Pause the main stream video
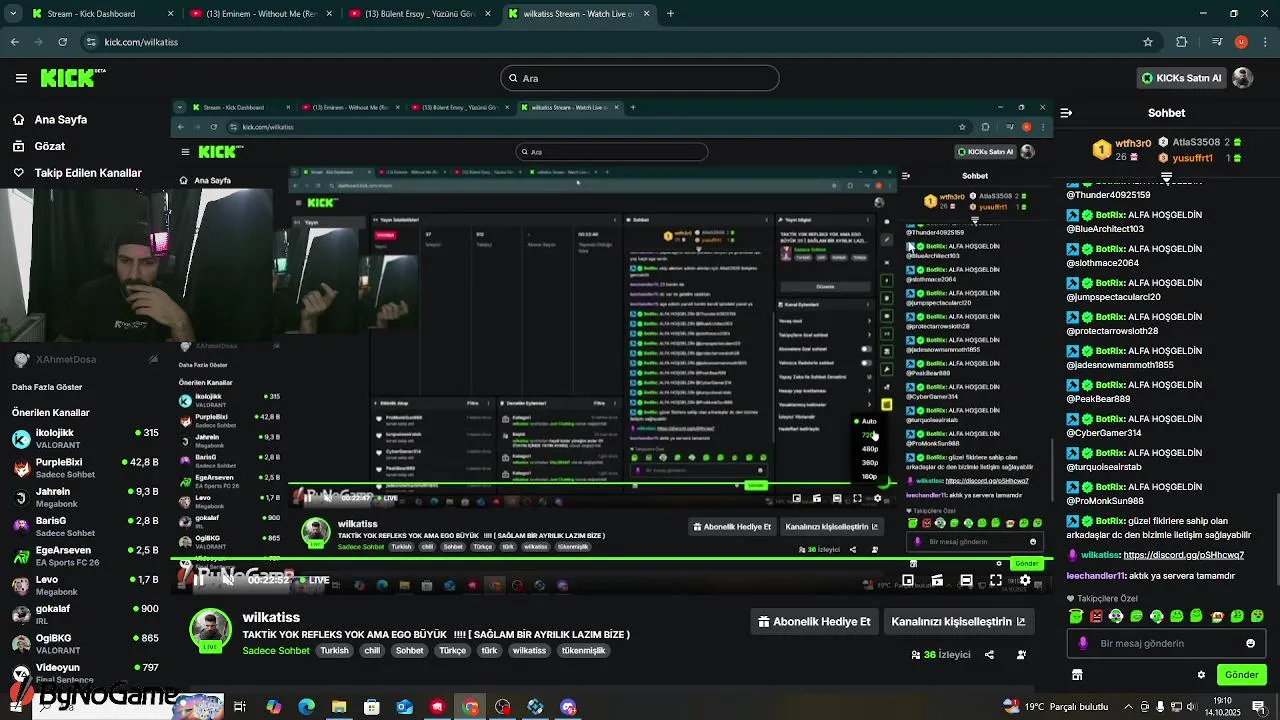Image resolution: width=1280 pixels, height=720 pixels. point(200,579)
